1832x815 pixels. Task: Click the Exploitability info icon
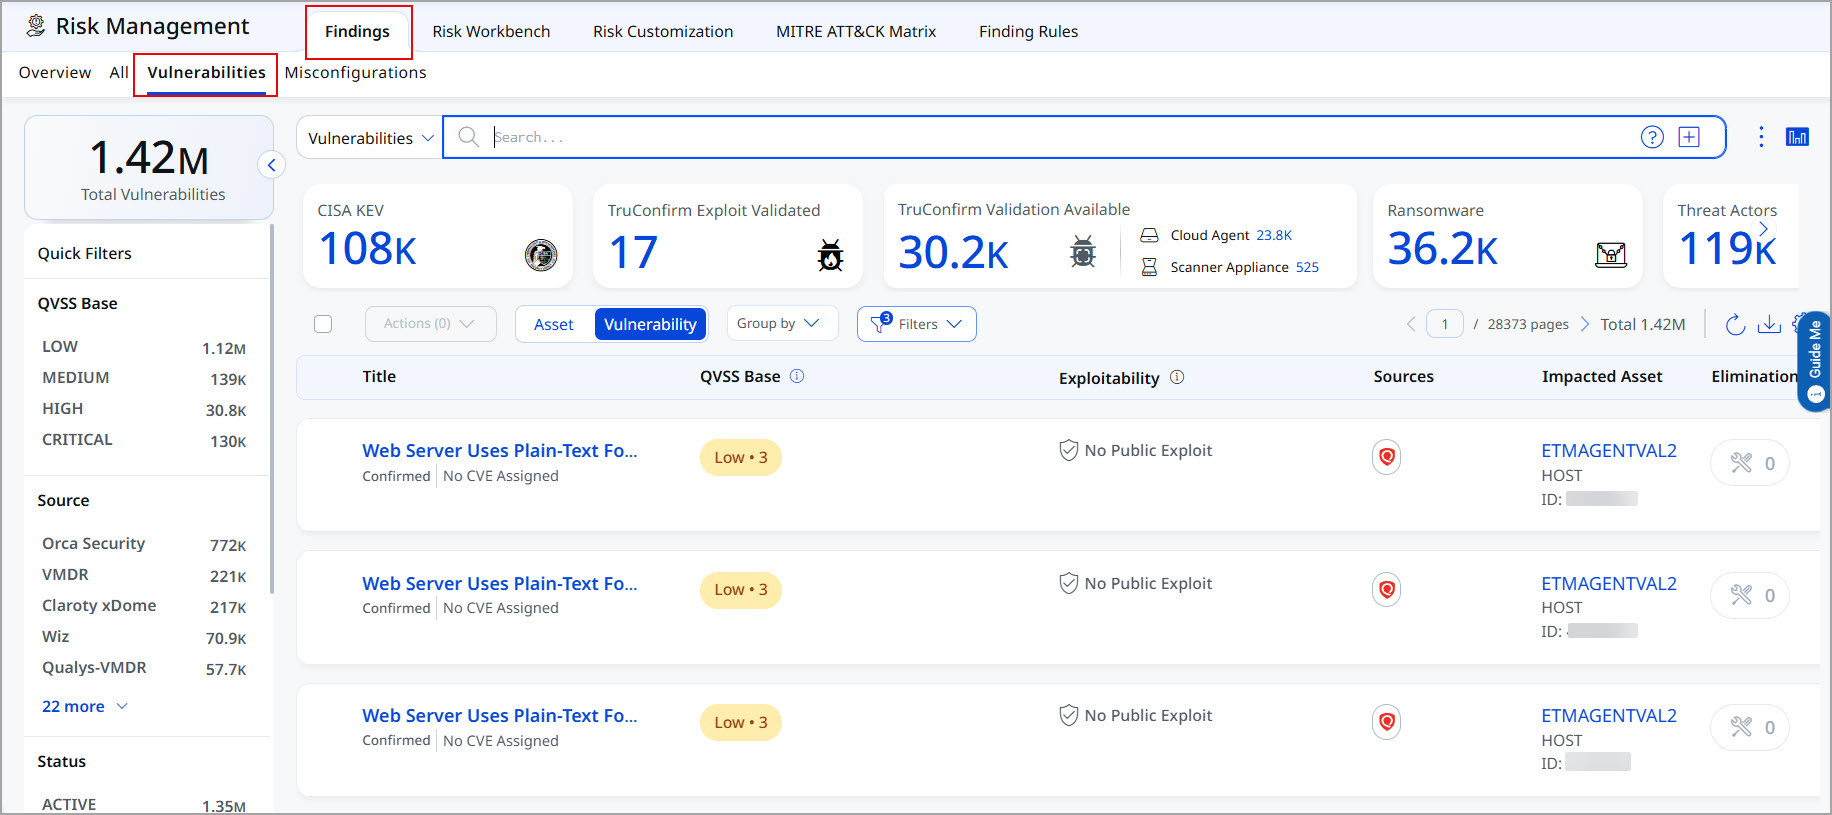point(1177,377)
